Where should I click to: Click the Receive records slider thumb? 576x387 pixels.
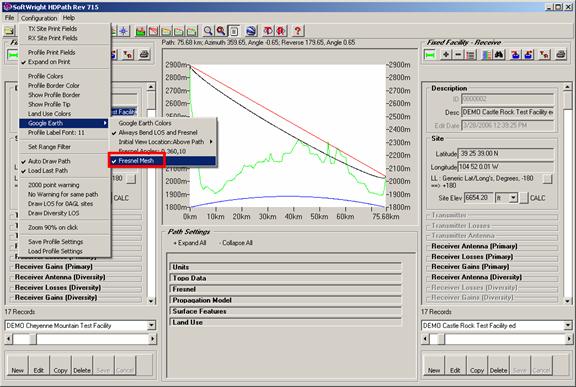(441, 339)
